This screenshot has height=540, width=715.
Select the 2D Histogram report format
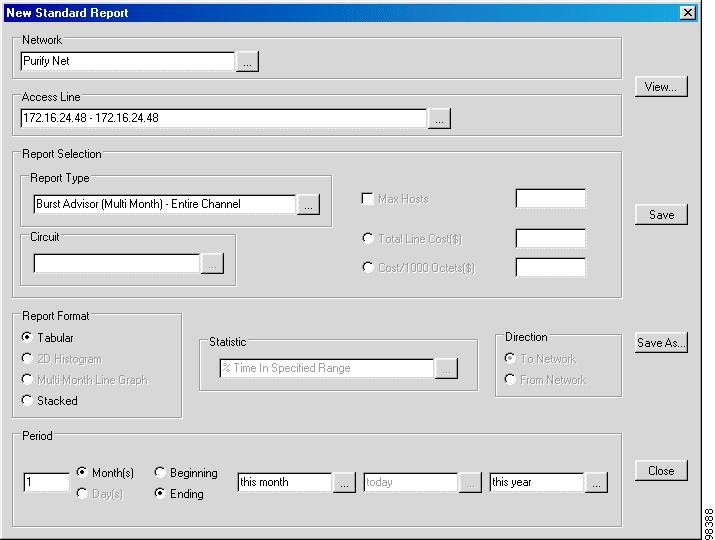(27, 358)
